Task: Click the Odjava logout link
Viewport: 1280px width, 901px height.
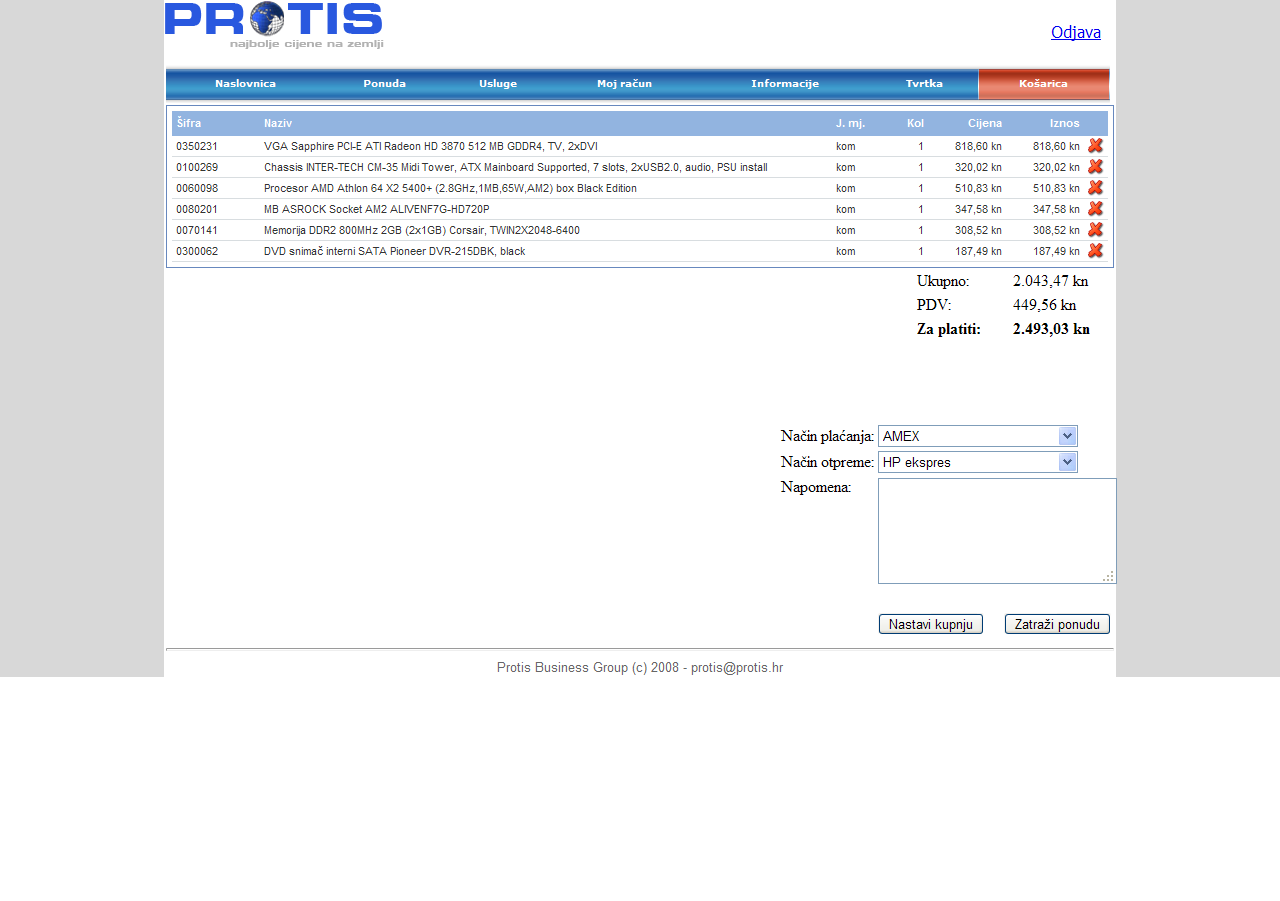Action: pyautogui.click(x=1075, y=32)
